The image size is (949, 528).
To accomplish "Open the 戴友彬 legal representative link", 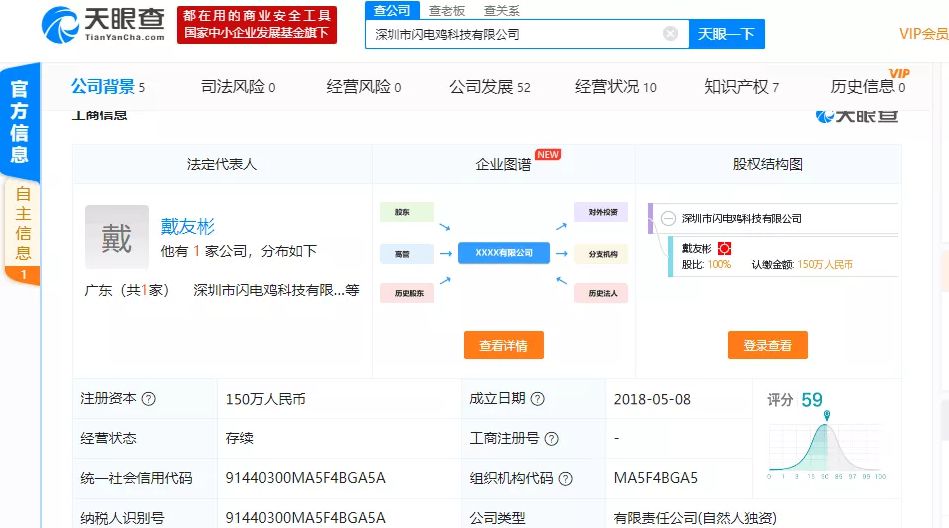I will point(188,227).
